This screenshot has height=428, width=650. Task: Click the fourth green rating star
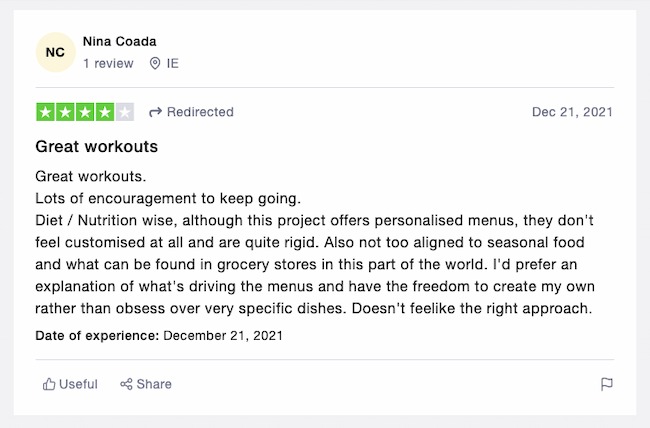click(x=104, y=112)
